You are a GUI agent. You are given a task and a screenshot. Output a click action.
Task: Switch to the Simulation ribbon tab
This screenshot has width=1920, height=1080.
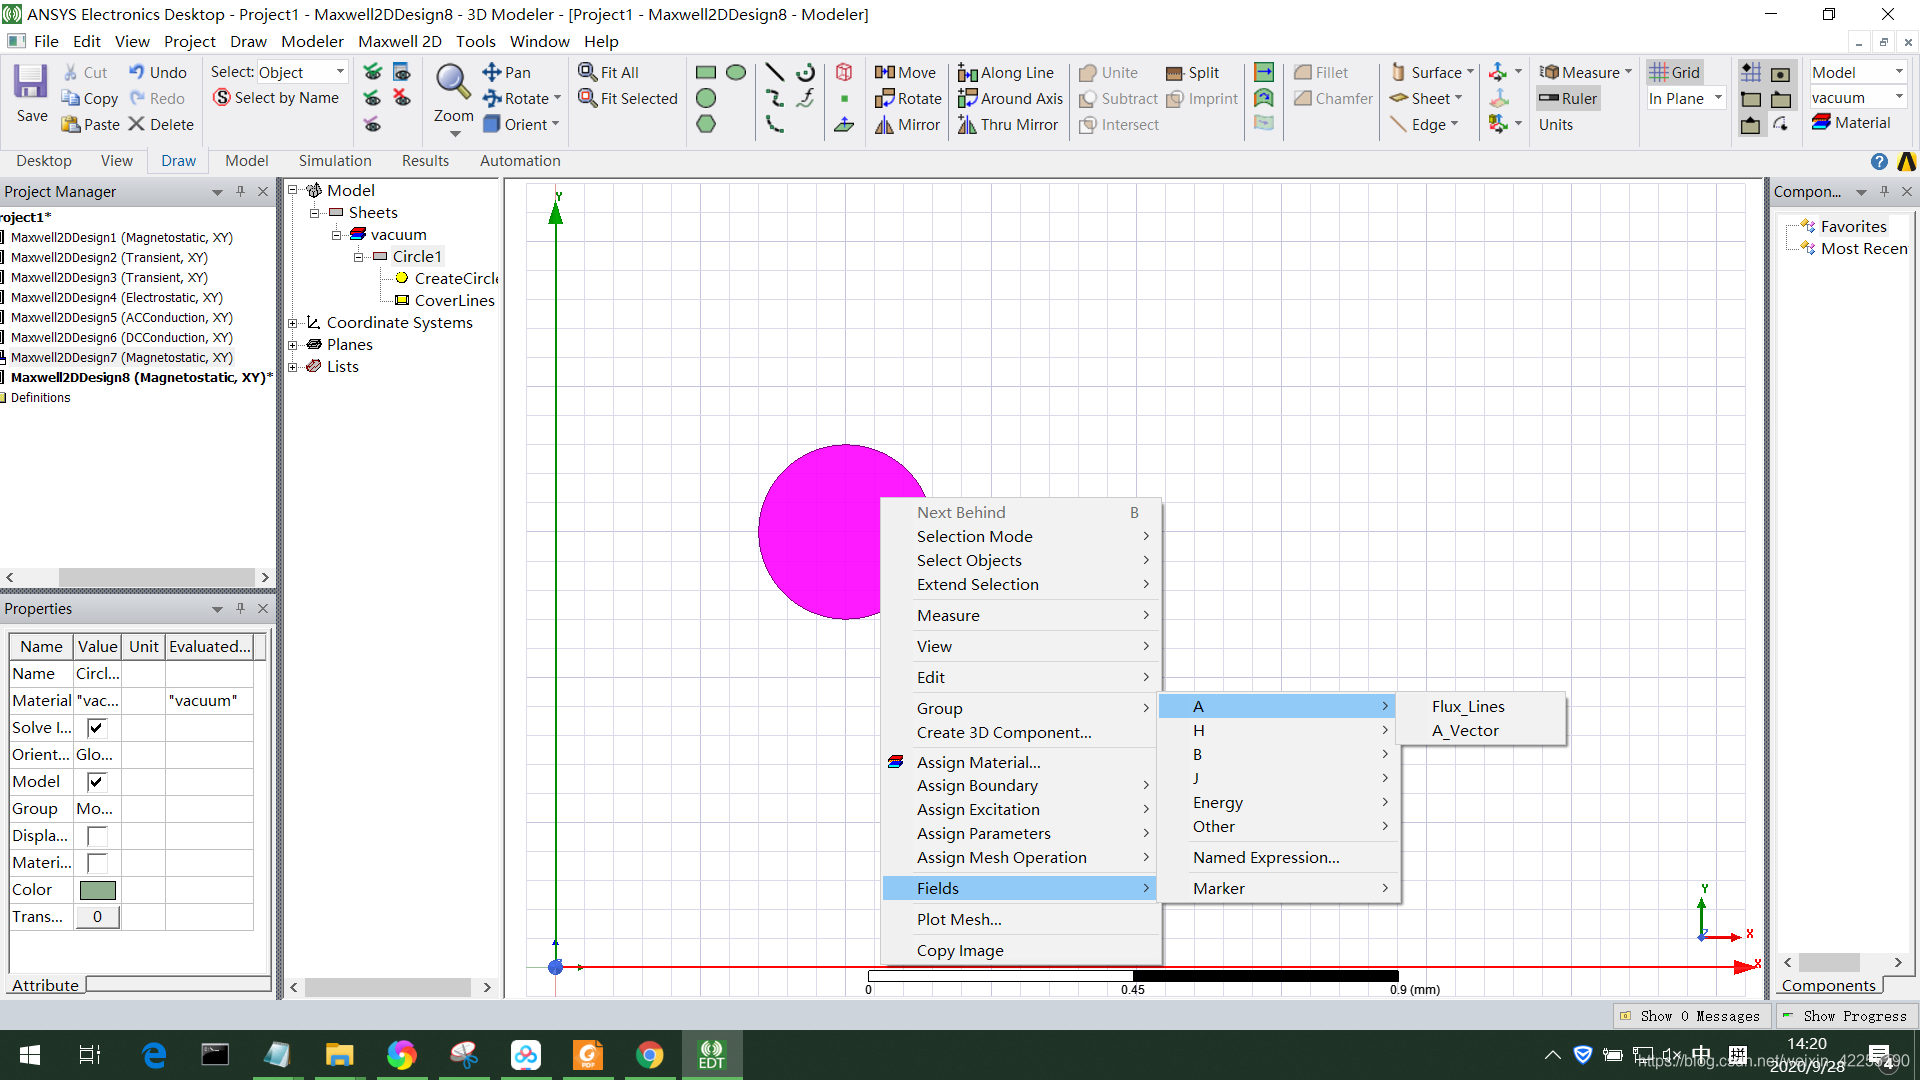click(x=334, y=161)
